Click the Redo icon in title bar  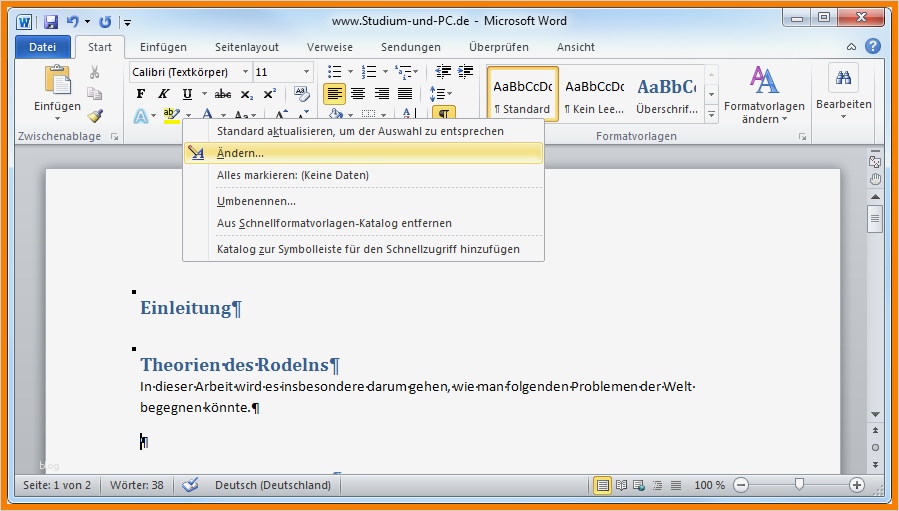click(x=105, y=22)
